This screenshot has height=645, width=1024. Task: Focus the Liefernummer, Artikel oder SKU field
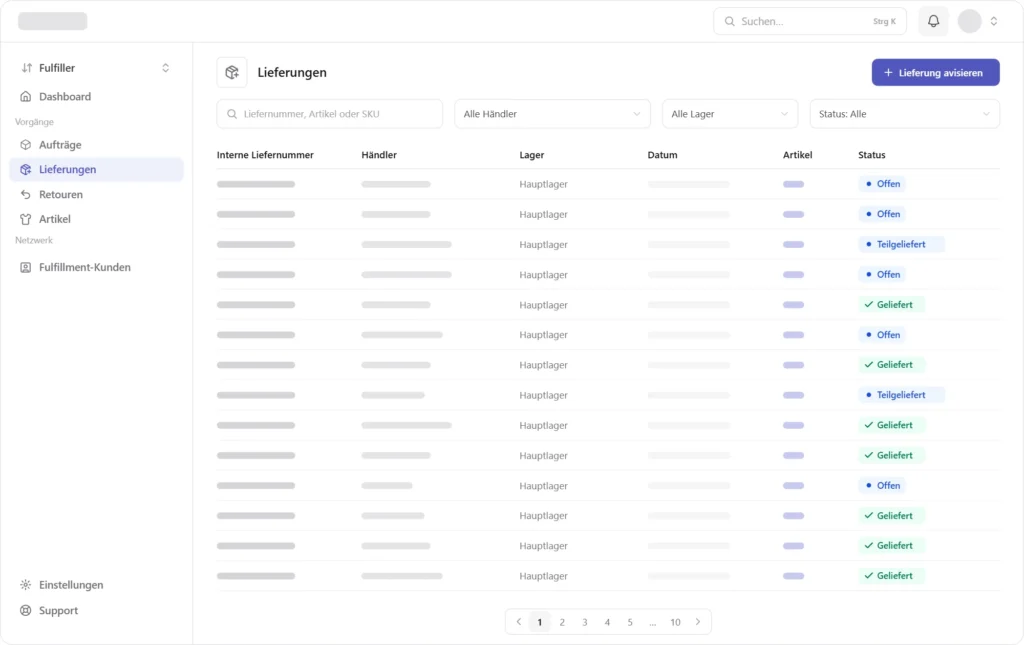click(x=330, y=114)
